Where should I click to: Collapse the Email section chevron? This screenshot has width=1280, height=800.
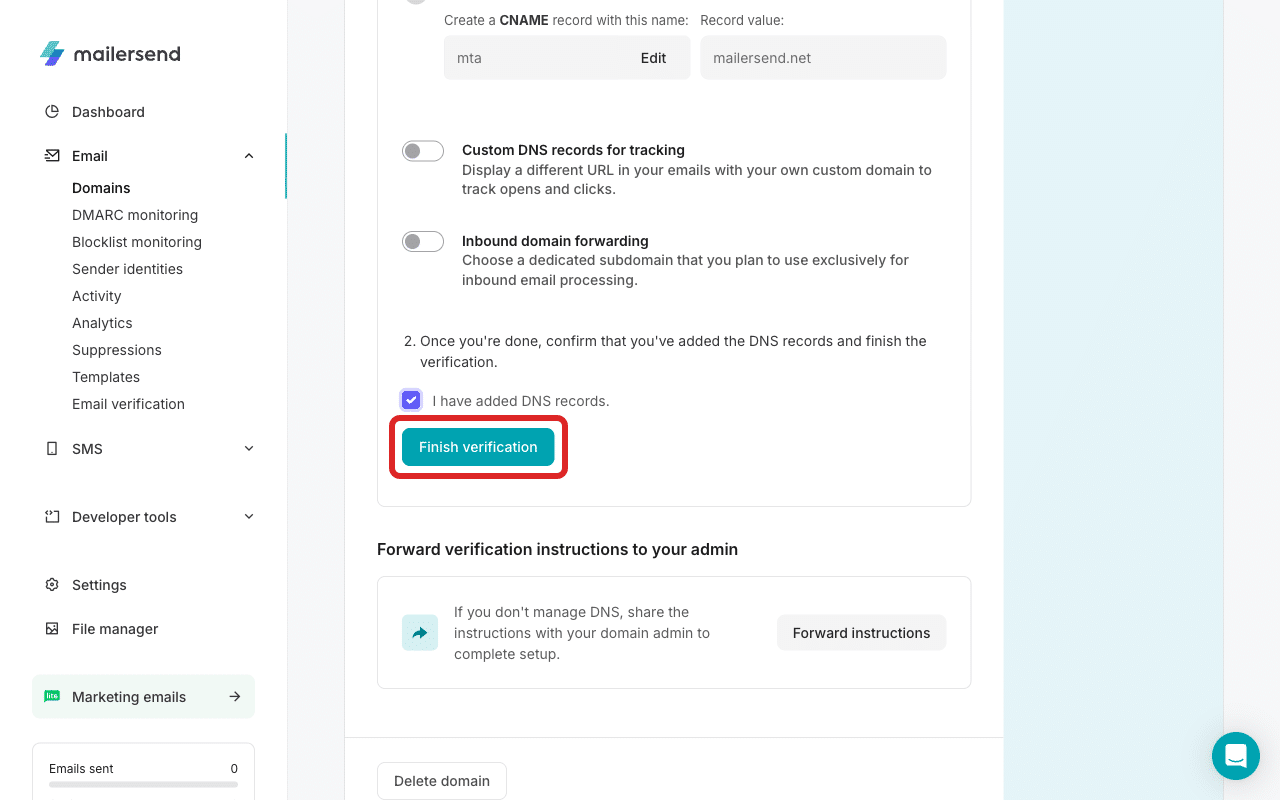(248, 155)
